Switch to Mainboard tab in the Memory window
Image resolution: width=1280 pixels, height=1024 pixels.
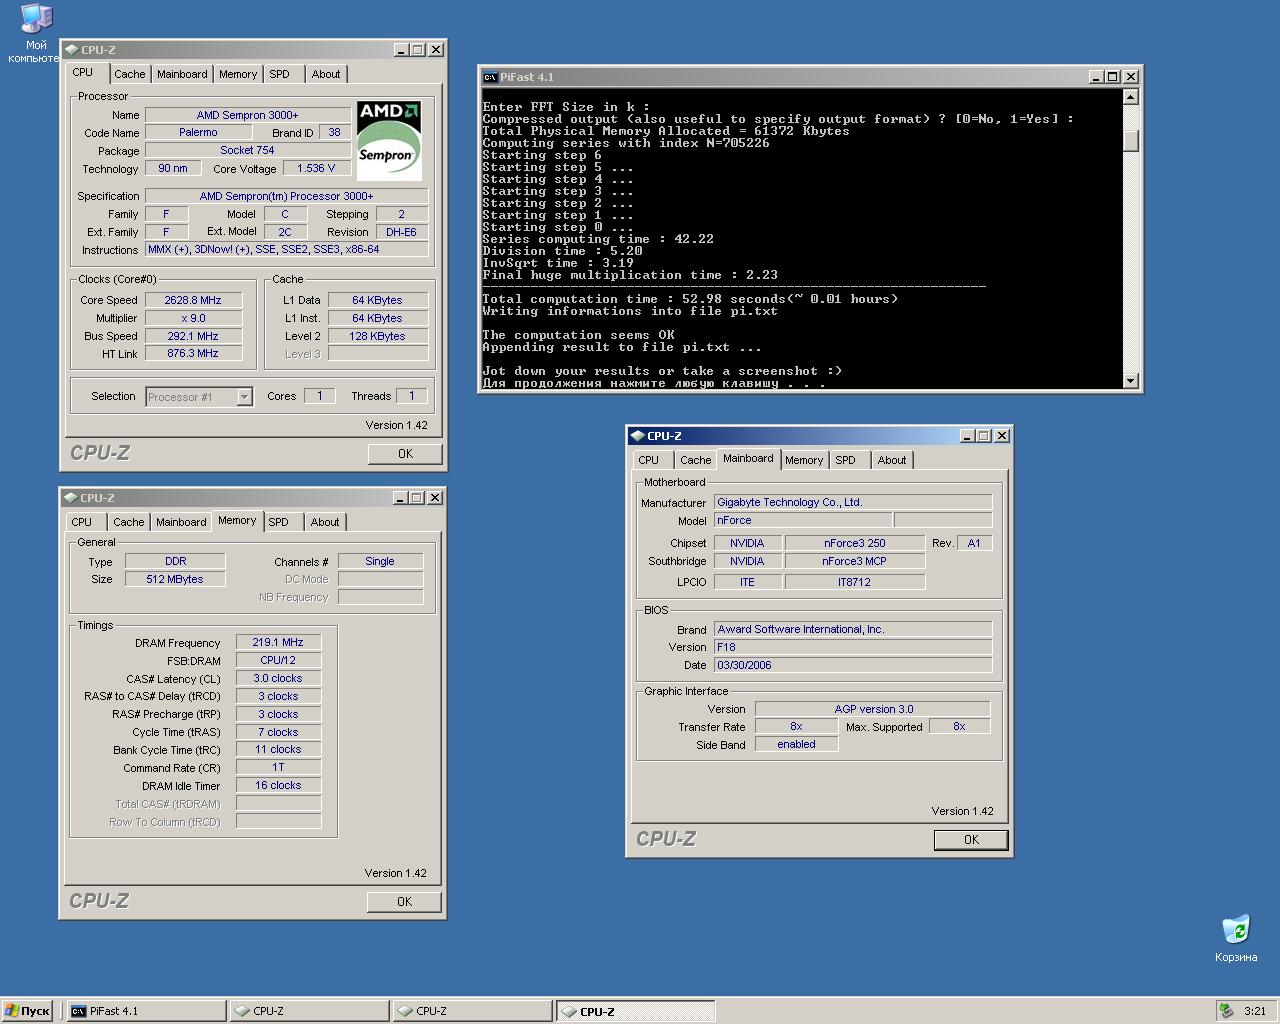click(181, 522)
